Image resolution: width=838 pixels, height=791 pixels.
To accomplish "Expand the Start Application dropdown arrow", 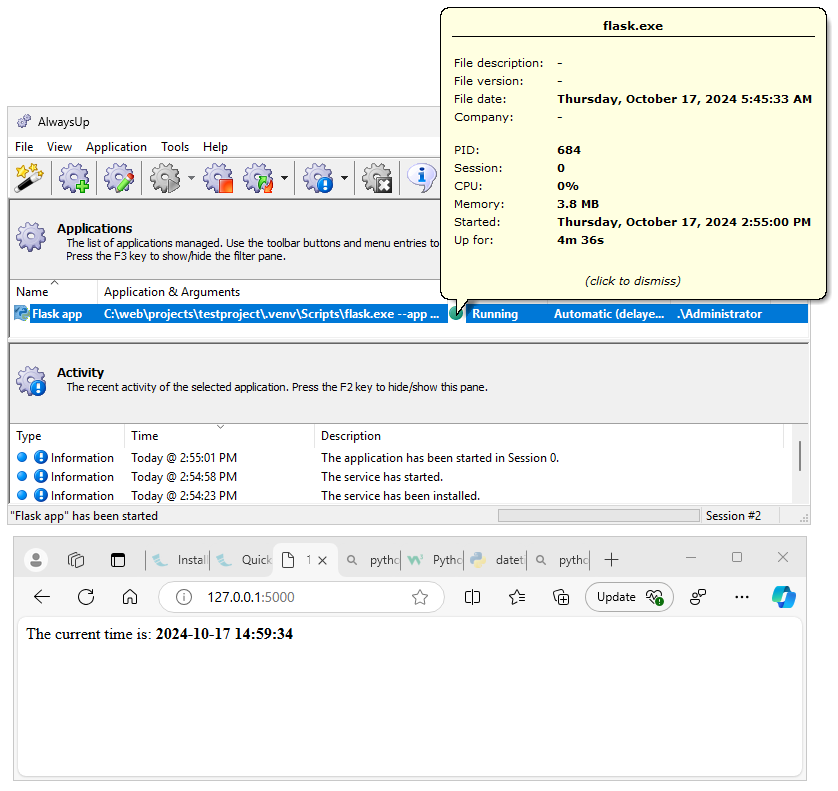I will pyautogui.click(x=190, y=180).
